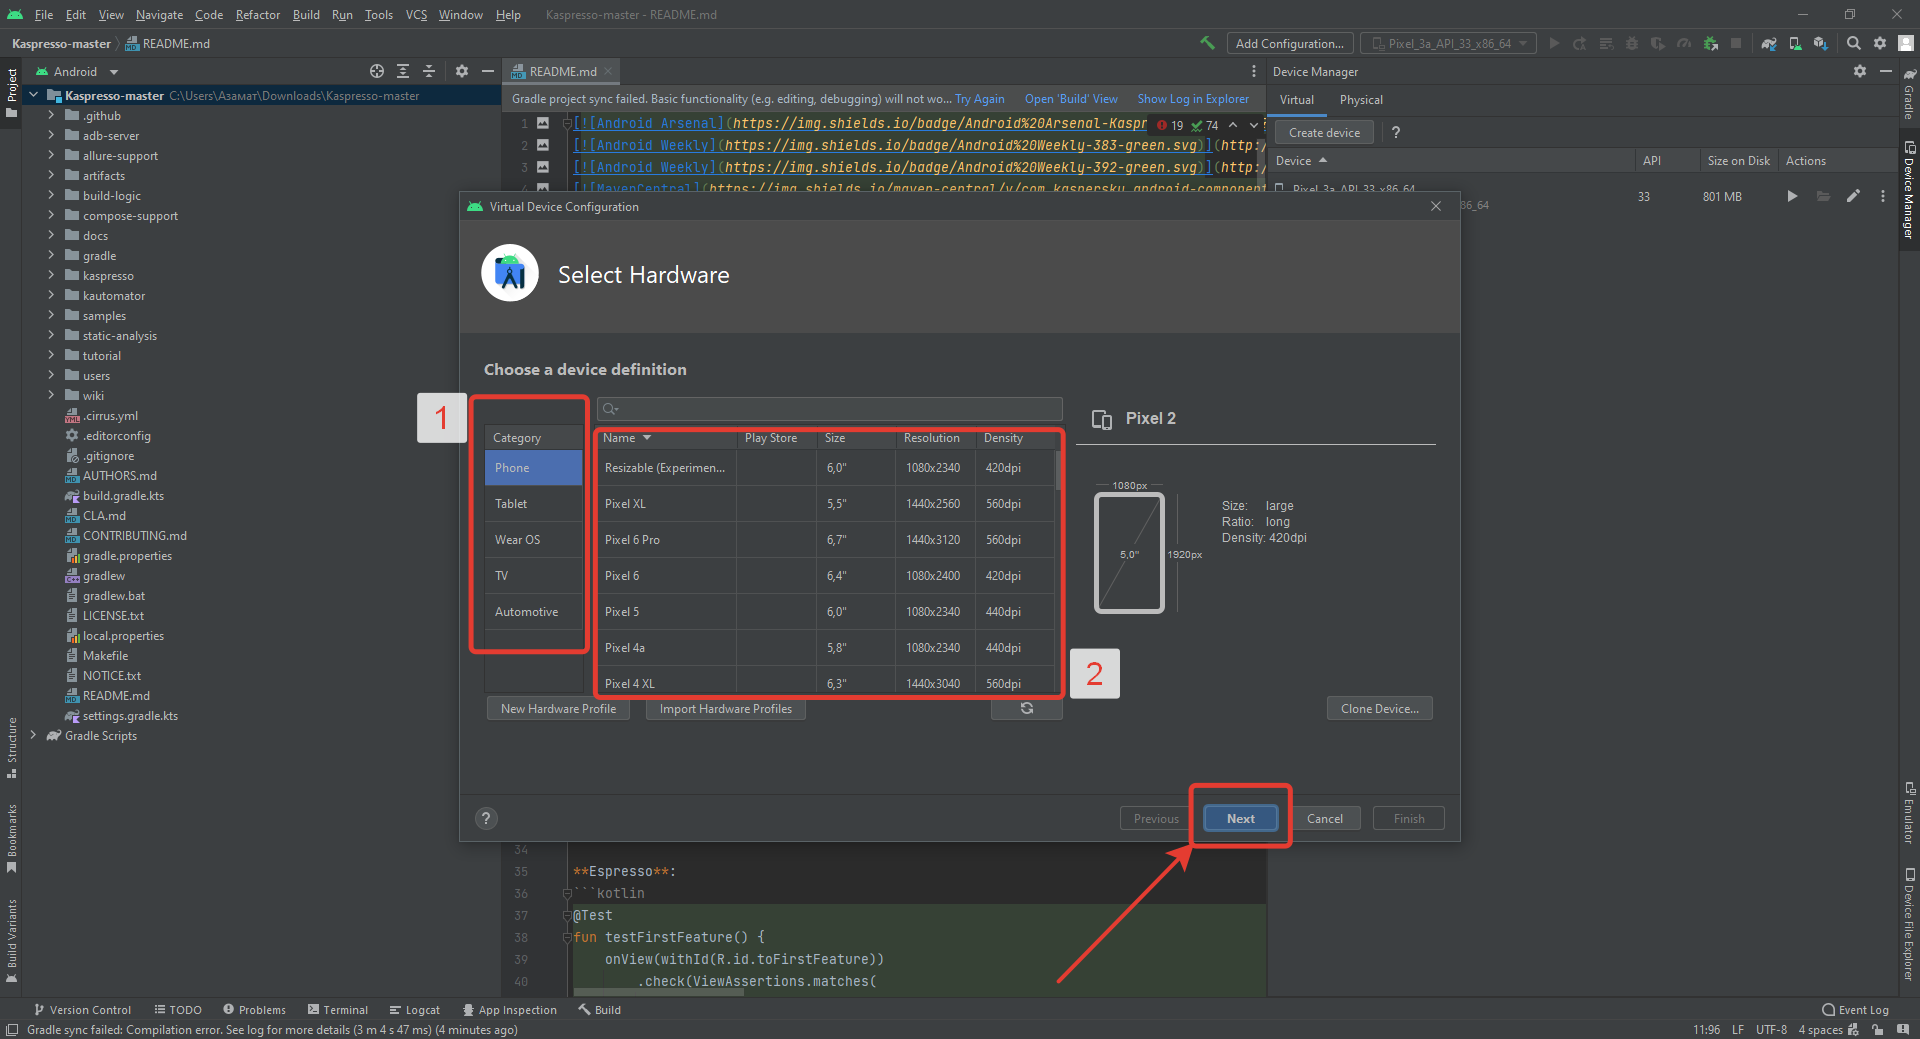
Task: Open editor tab options three-dot menu
Action: [1253, 71]
